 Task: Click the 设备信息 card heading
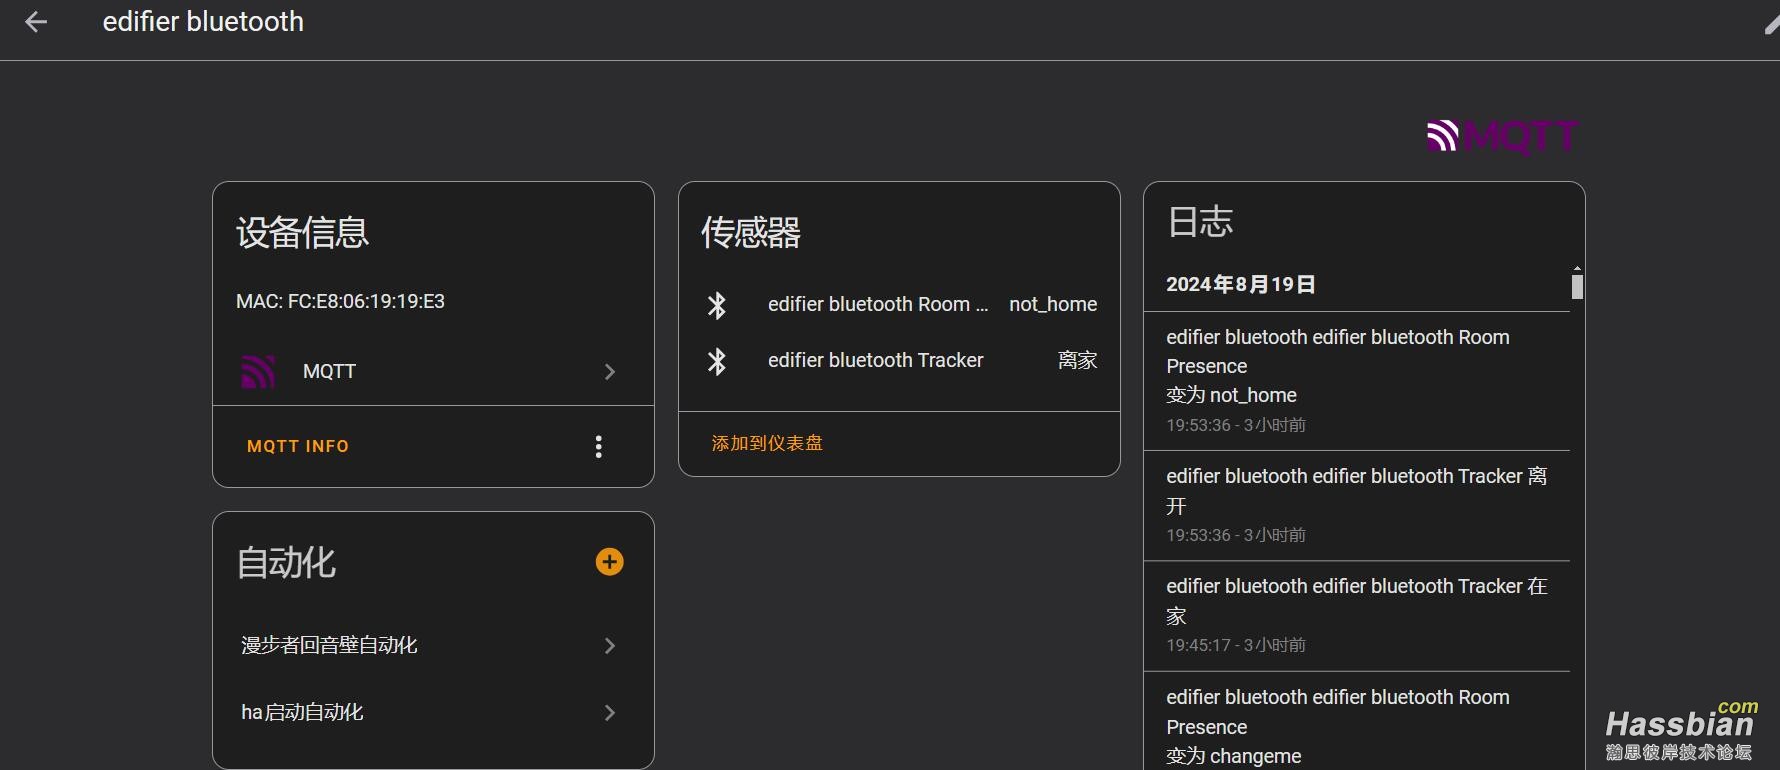303,232
